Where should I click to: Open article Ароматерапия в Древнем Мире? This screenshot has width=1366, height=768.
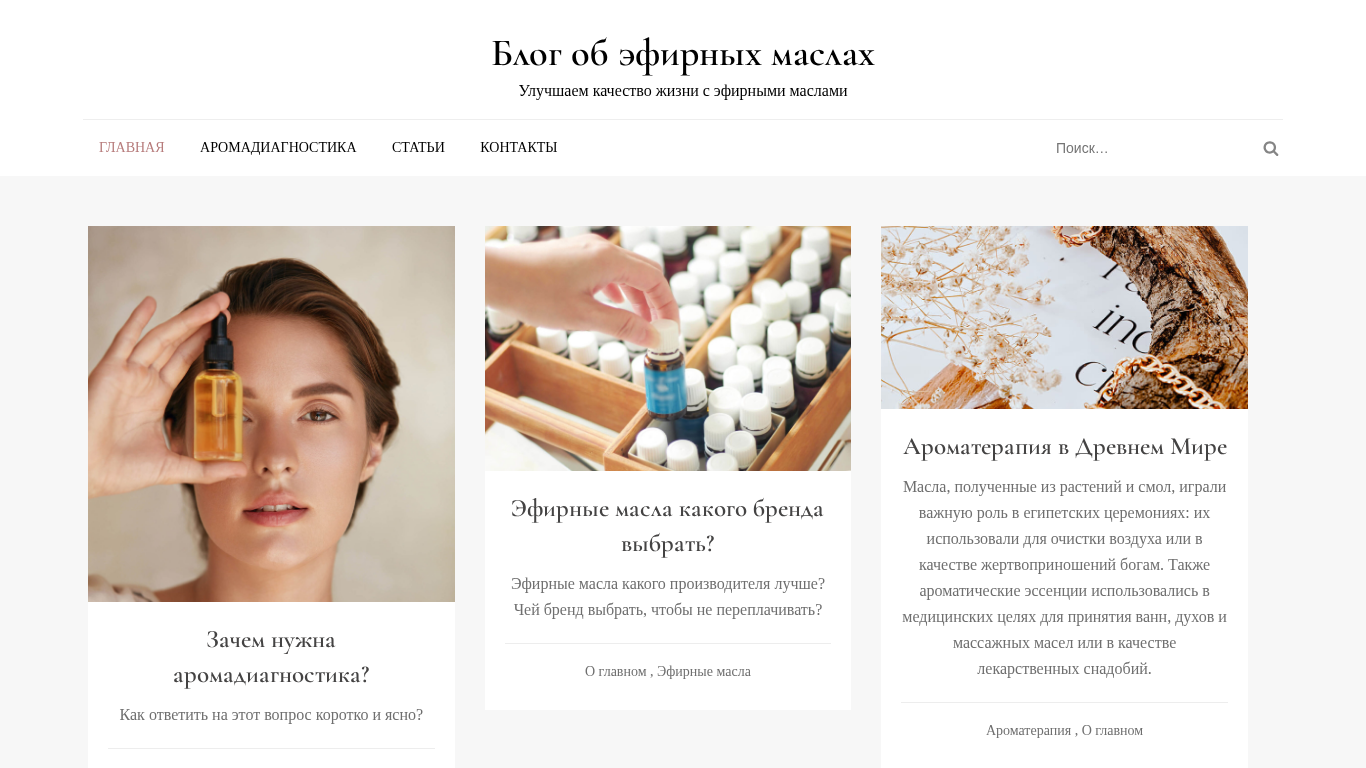point(1064,447)
